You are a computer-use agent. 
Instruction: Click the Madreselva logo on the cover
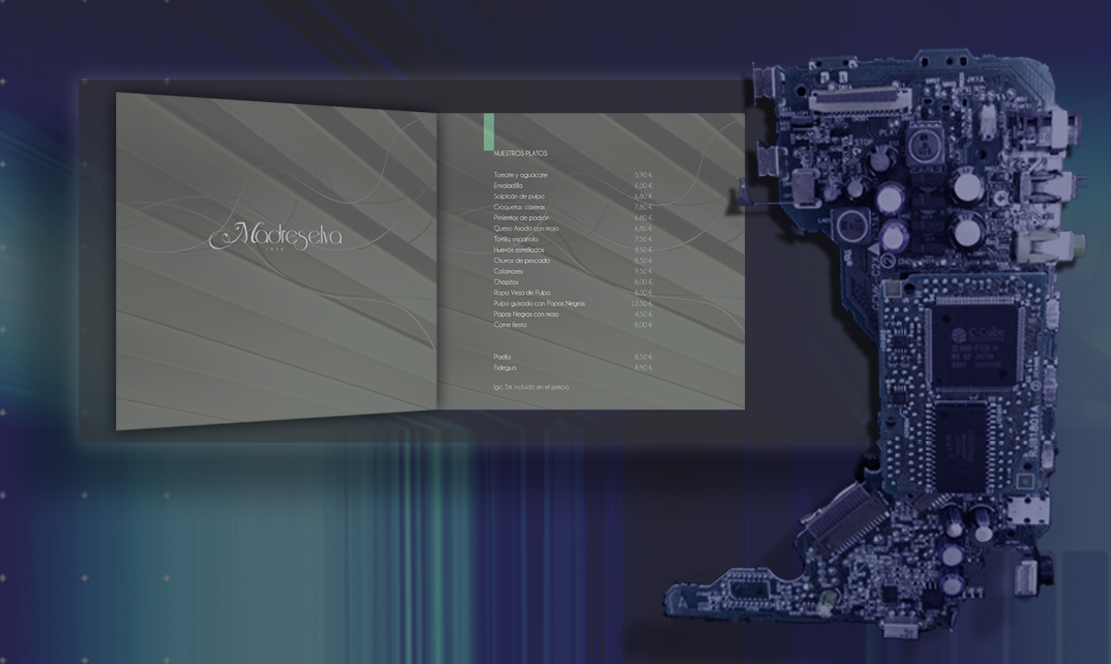[x=275, y=236]
